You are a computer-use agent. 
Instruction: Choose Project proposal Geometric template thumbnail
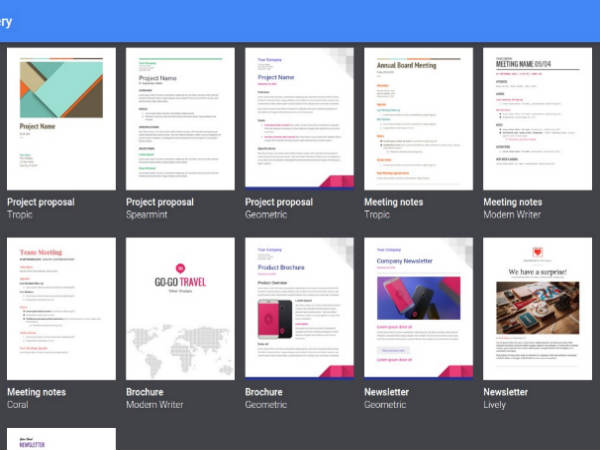pos(299,118)
